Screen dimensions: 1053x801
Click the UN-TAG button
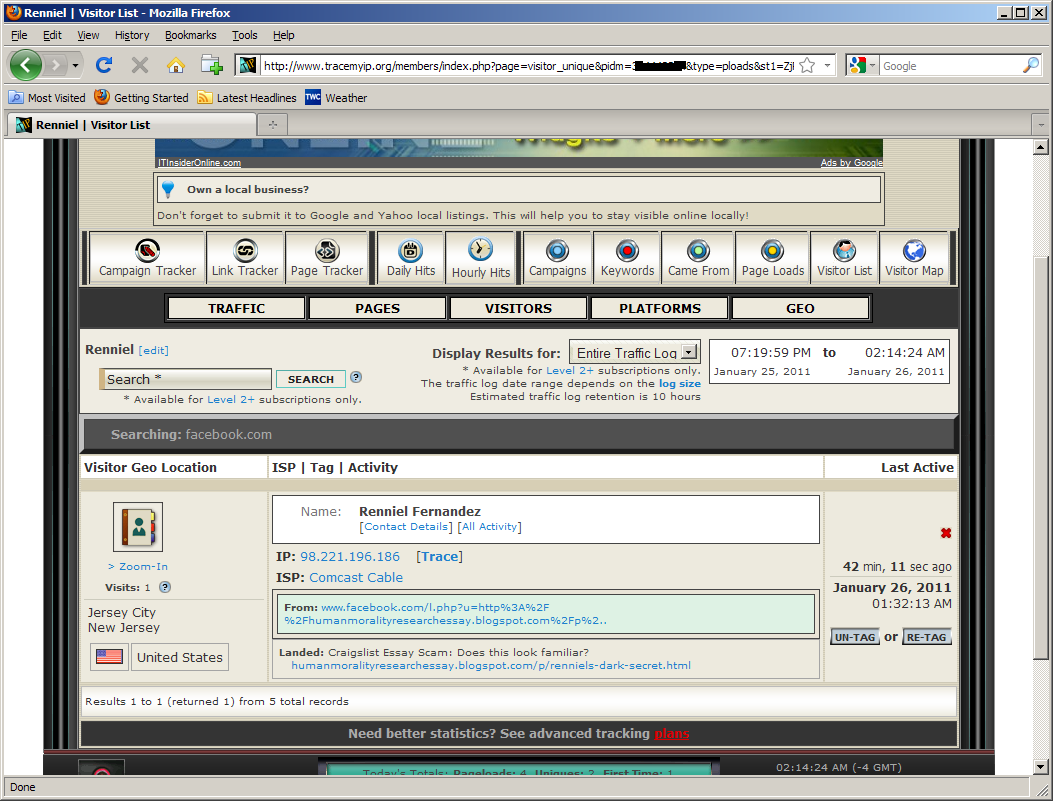point(855,637)
